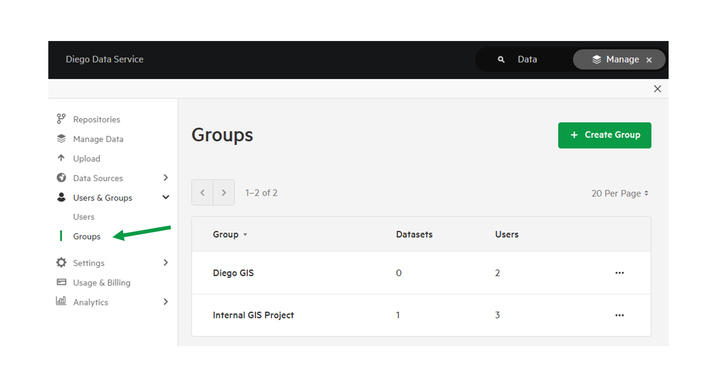Go to the next page of groups
This screenshot has height=381, width=720.
pyautogui.click(x=224, y=192)
